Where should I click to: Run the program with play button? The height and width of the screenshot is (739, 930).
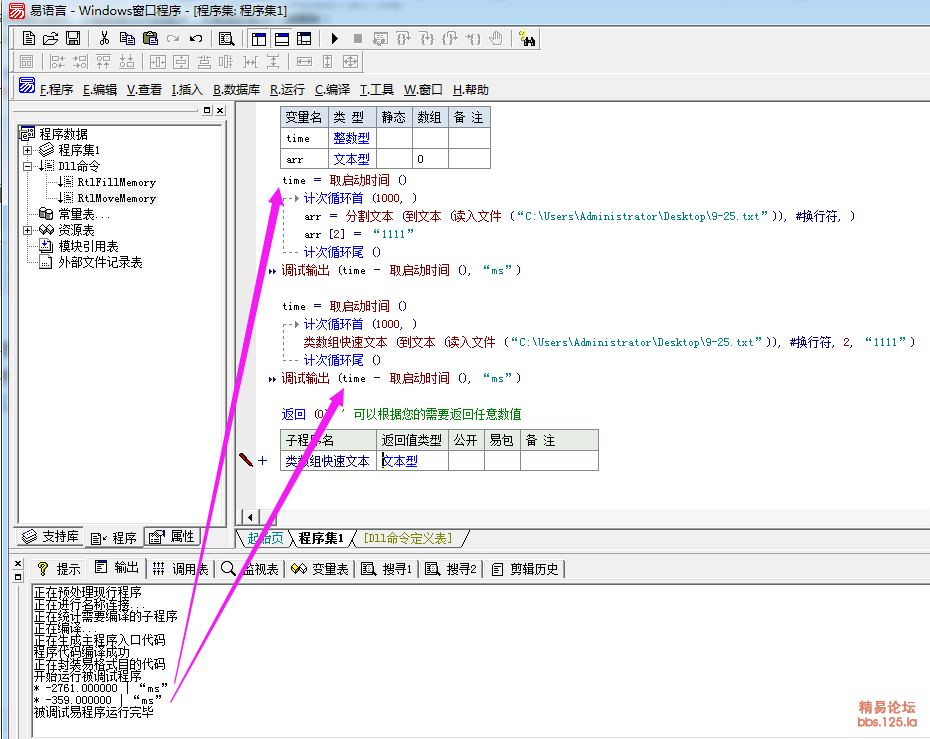[x=335, y=39]
